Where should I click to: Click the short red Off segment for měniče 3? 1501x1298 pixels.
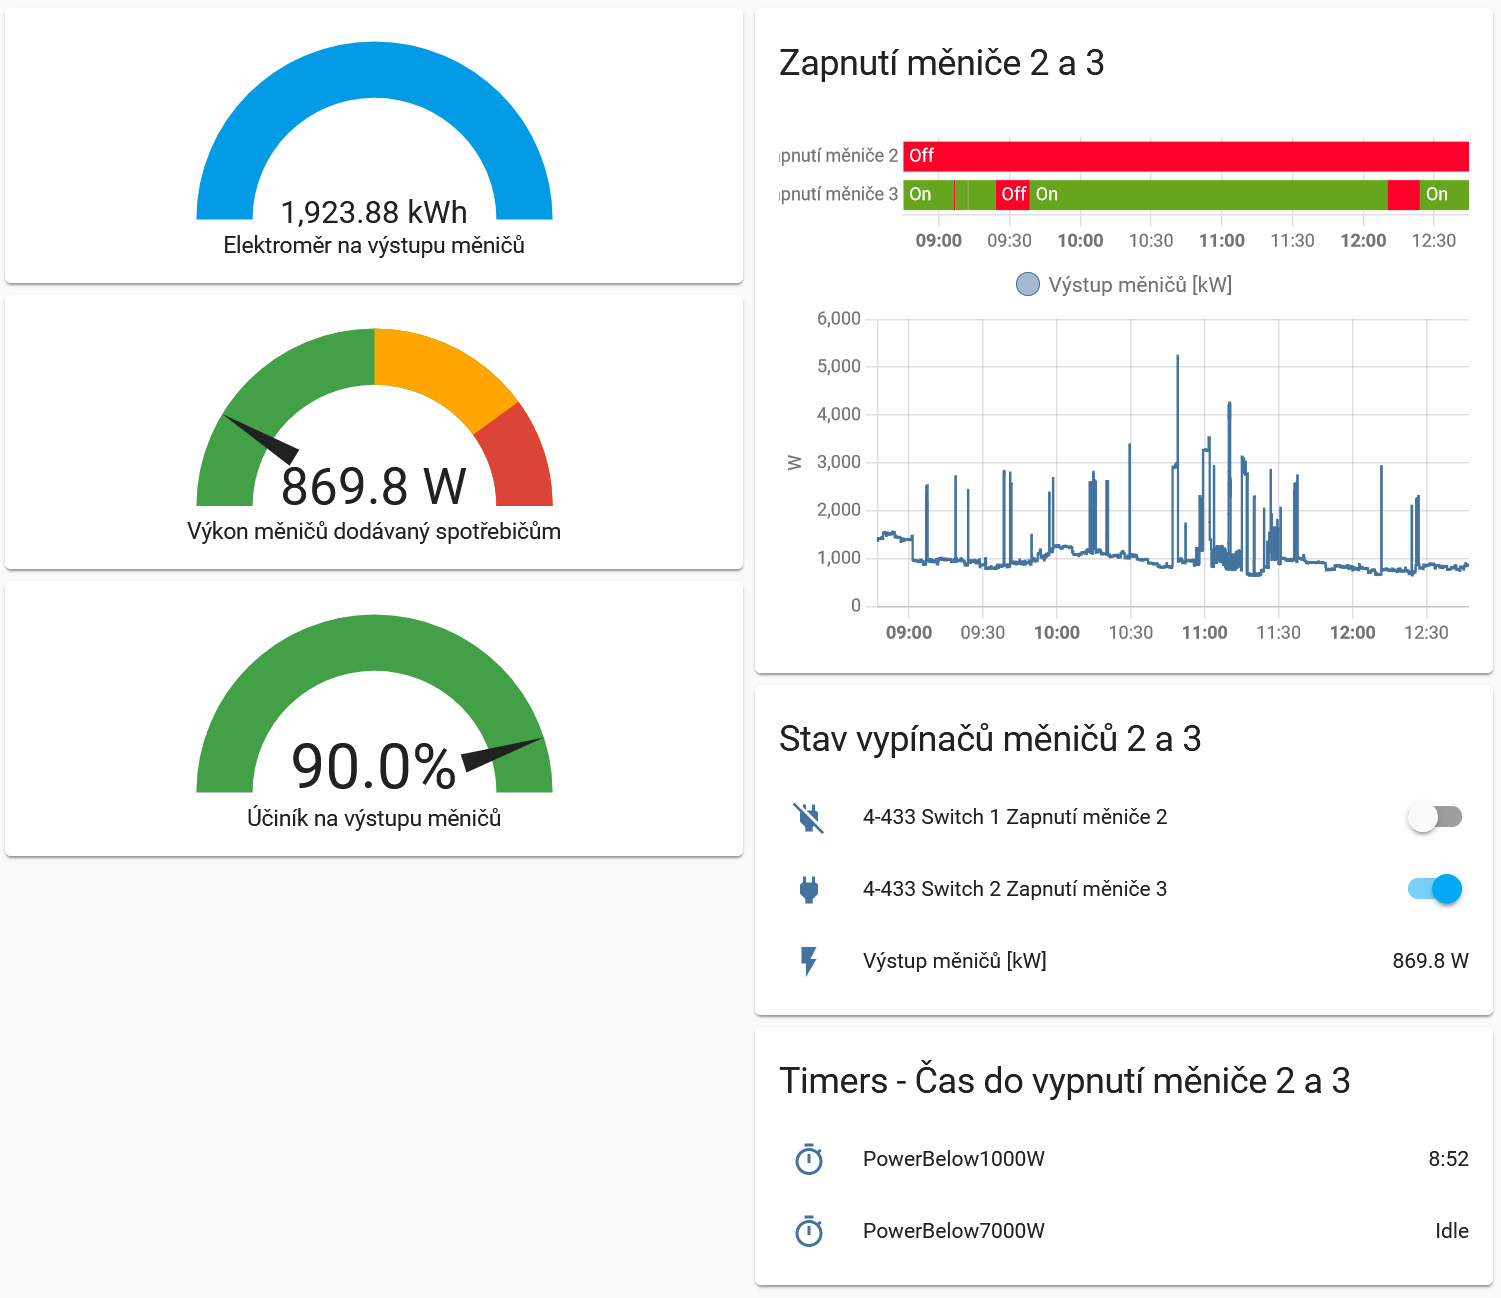[1013, 194]
